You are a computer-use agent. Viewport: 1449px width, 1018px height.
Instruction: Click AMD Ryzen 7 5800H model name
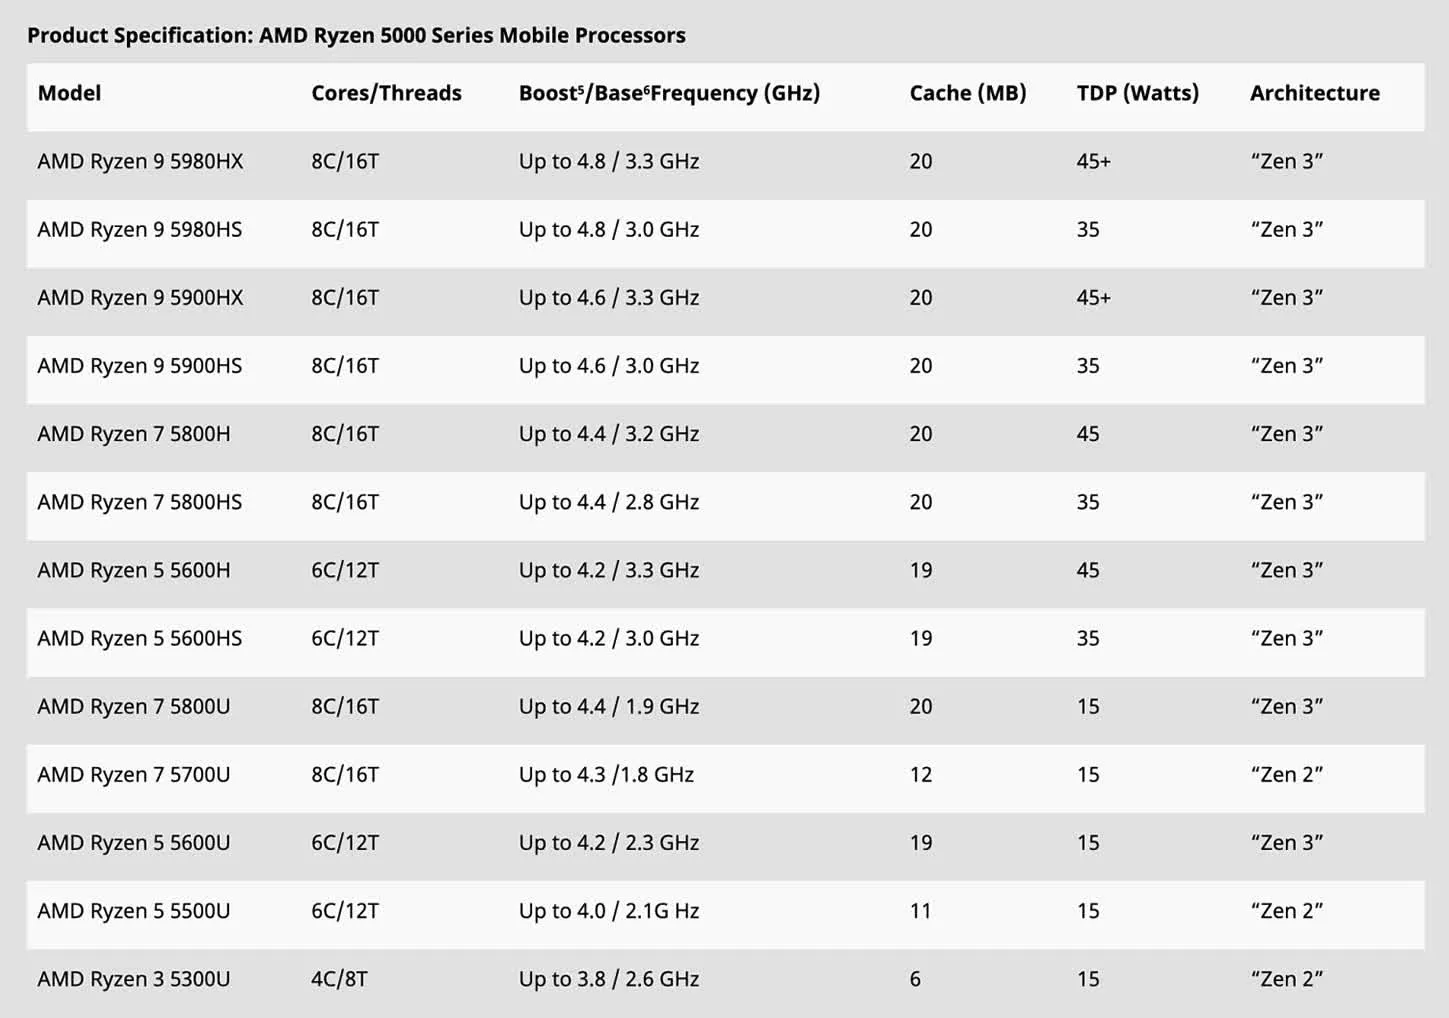click(x=134, y=434)
